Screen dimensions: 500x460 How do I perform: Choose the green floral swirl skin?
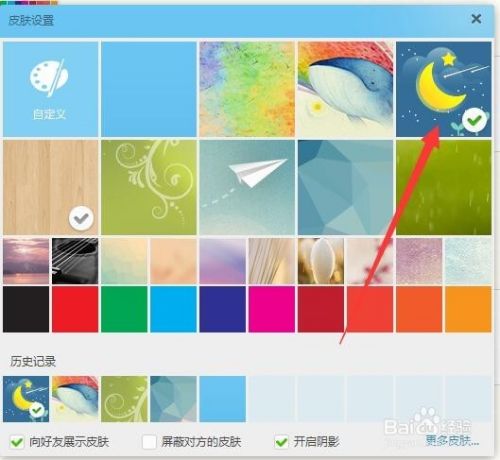(x=149, y=187)
